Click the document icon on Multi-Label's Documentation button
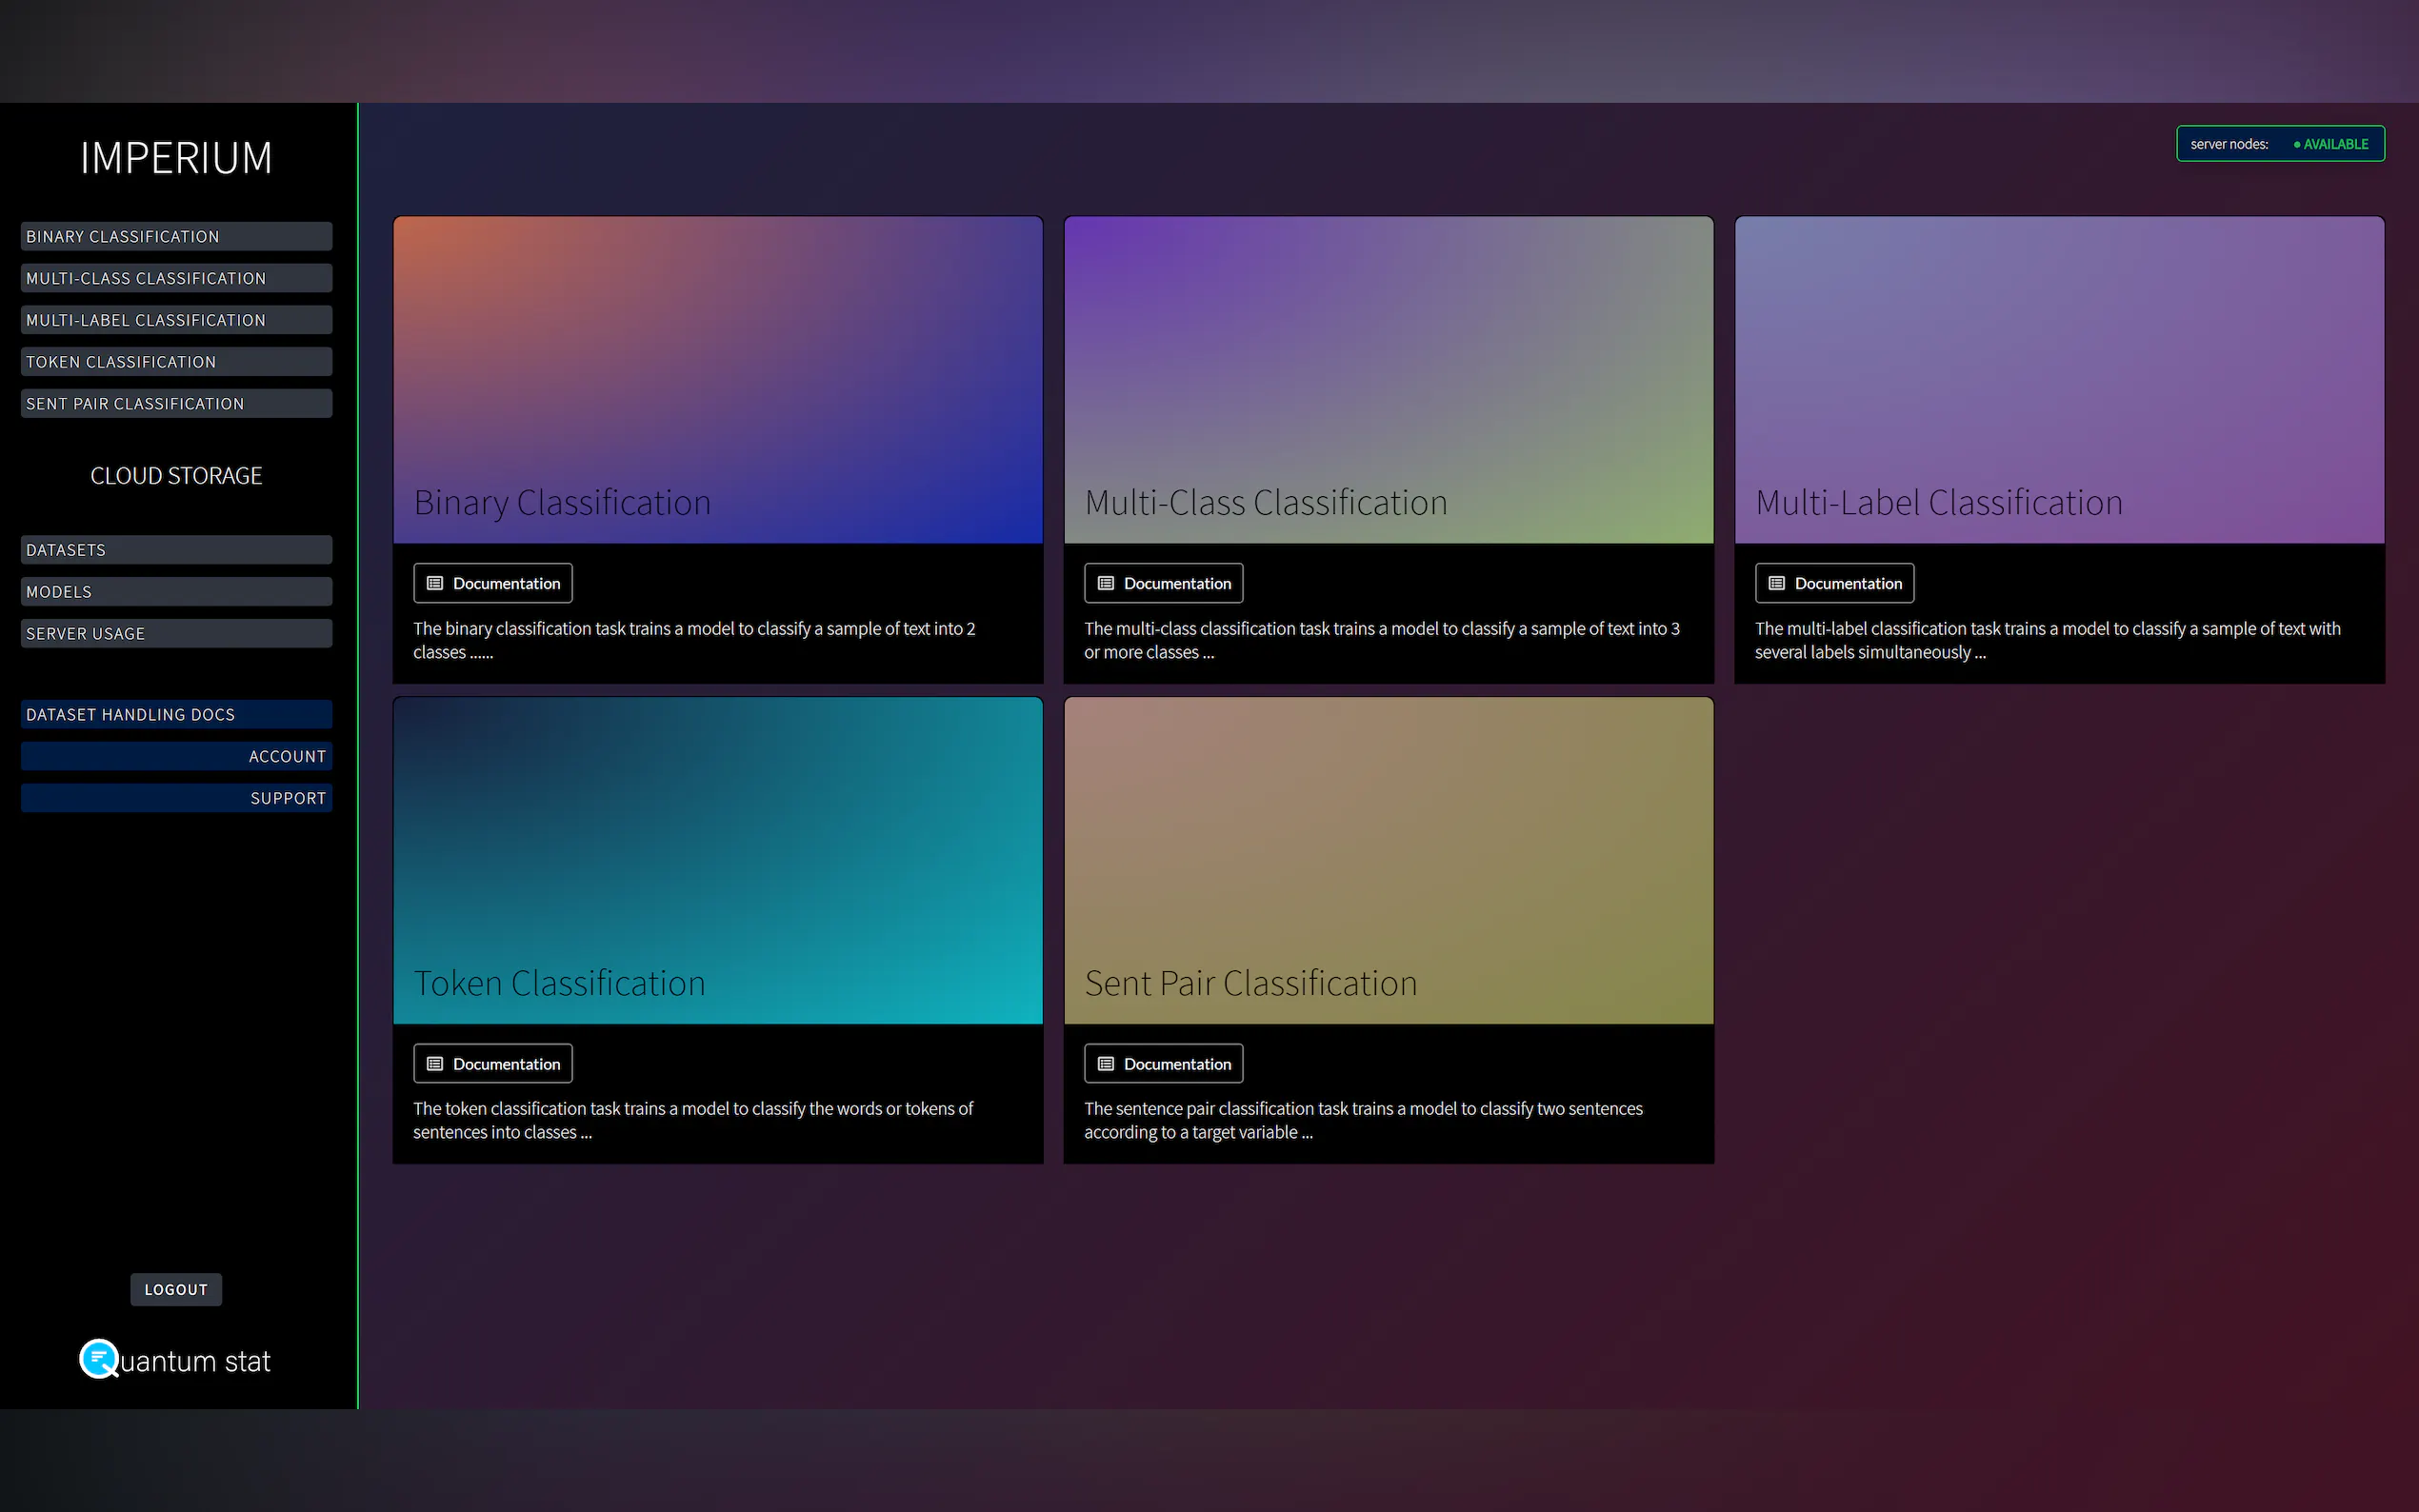 point(1776,583)
